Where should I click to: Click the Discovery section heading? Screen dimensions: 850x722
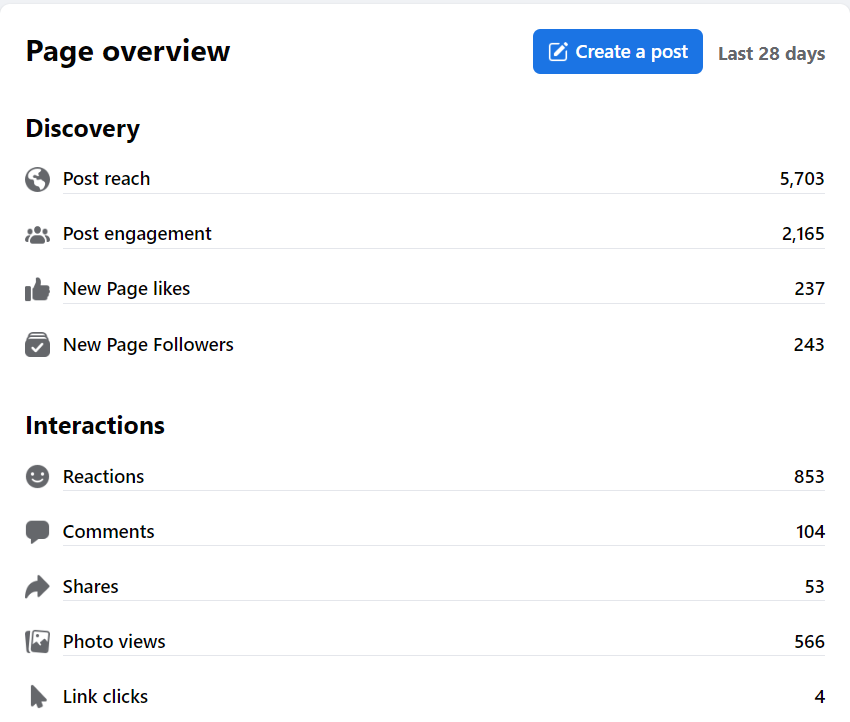[82, 129]
